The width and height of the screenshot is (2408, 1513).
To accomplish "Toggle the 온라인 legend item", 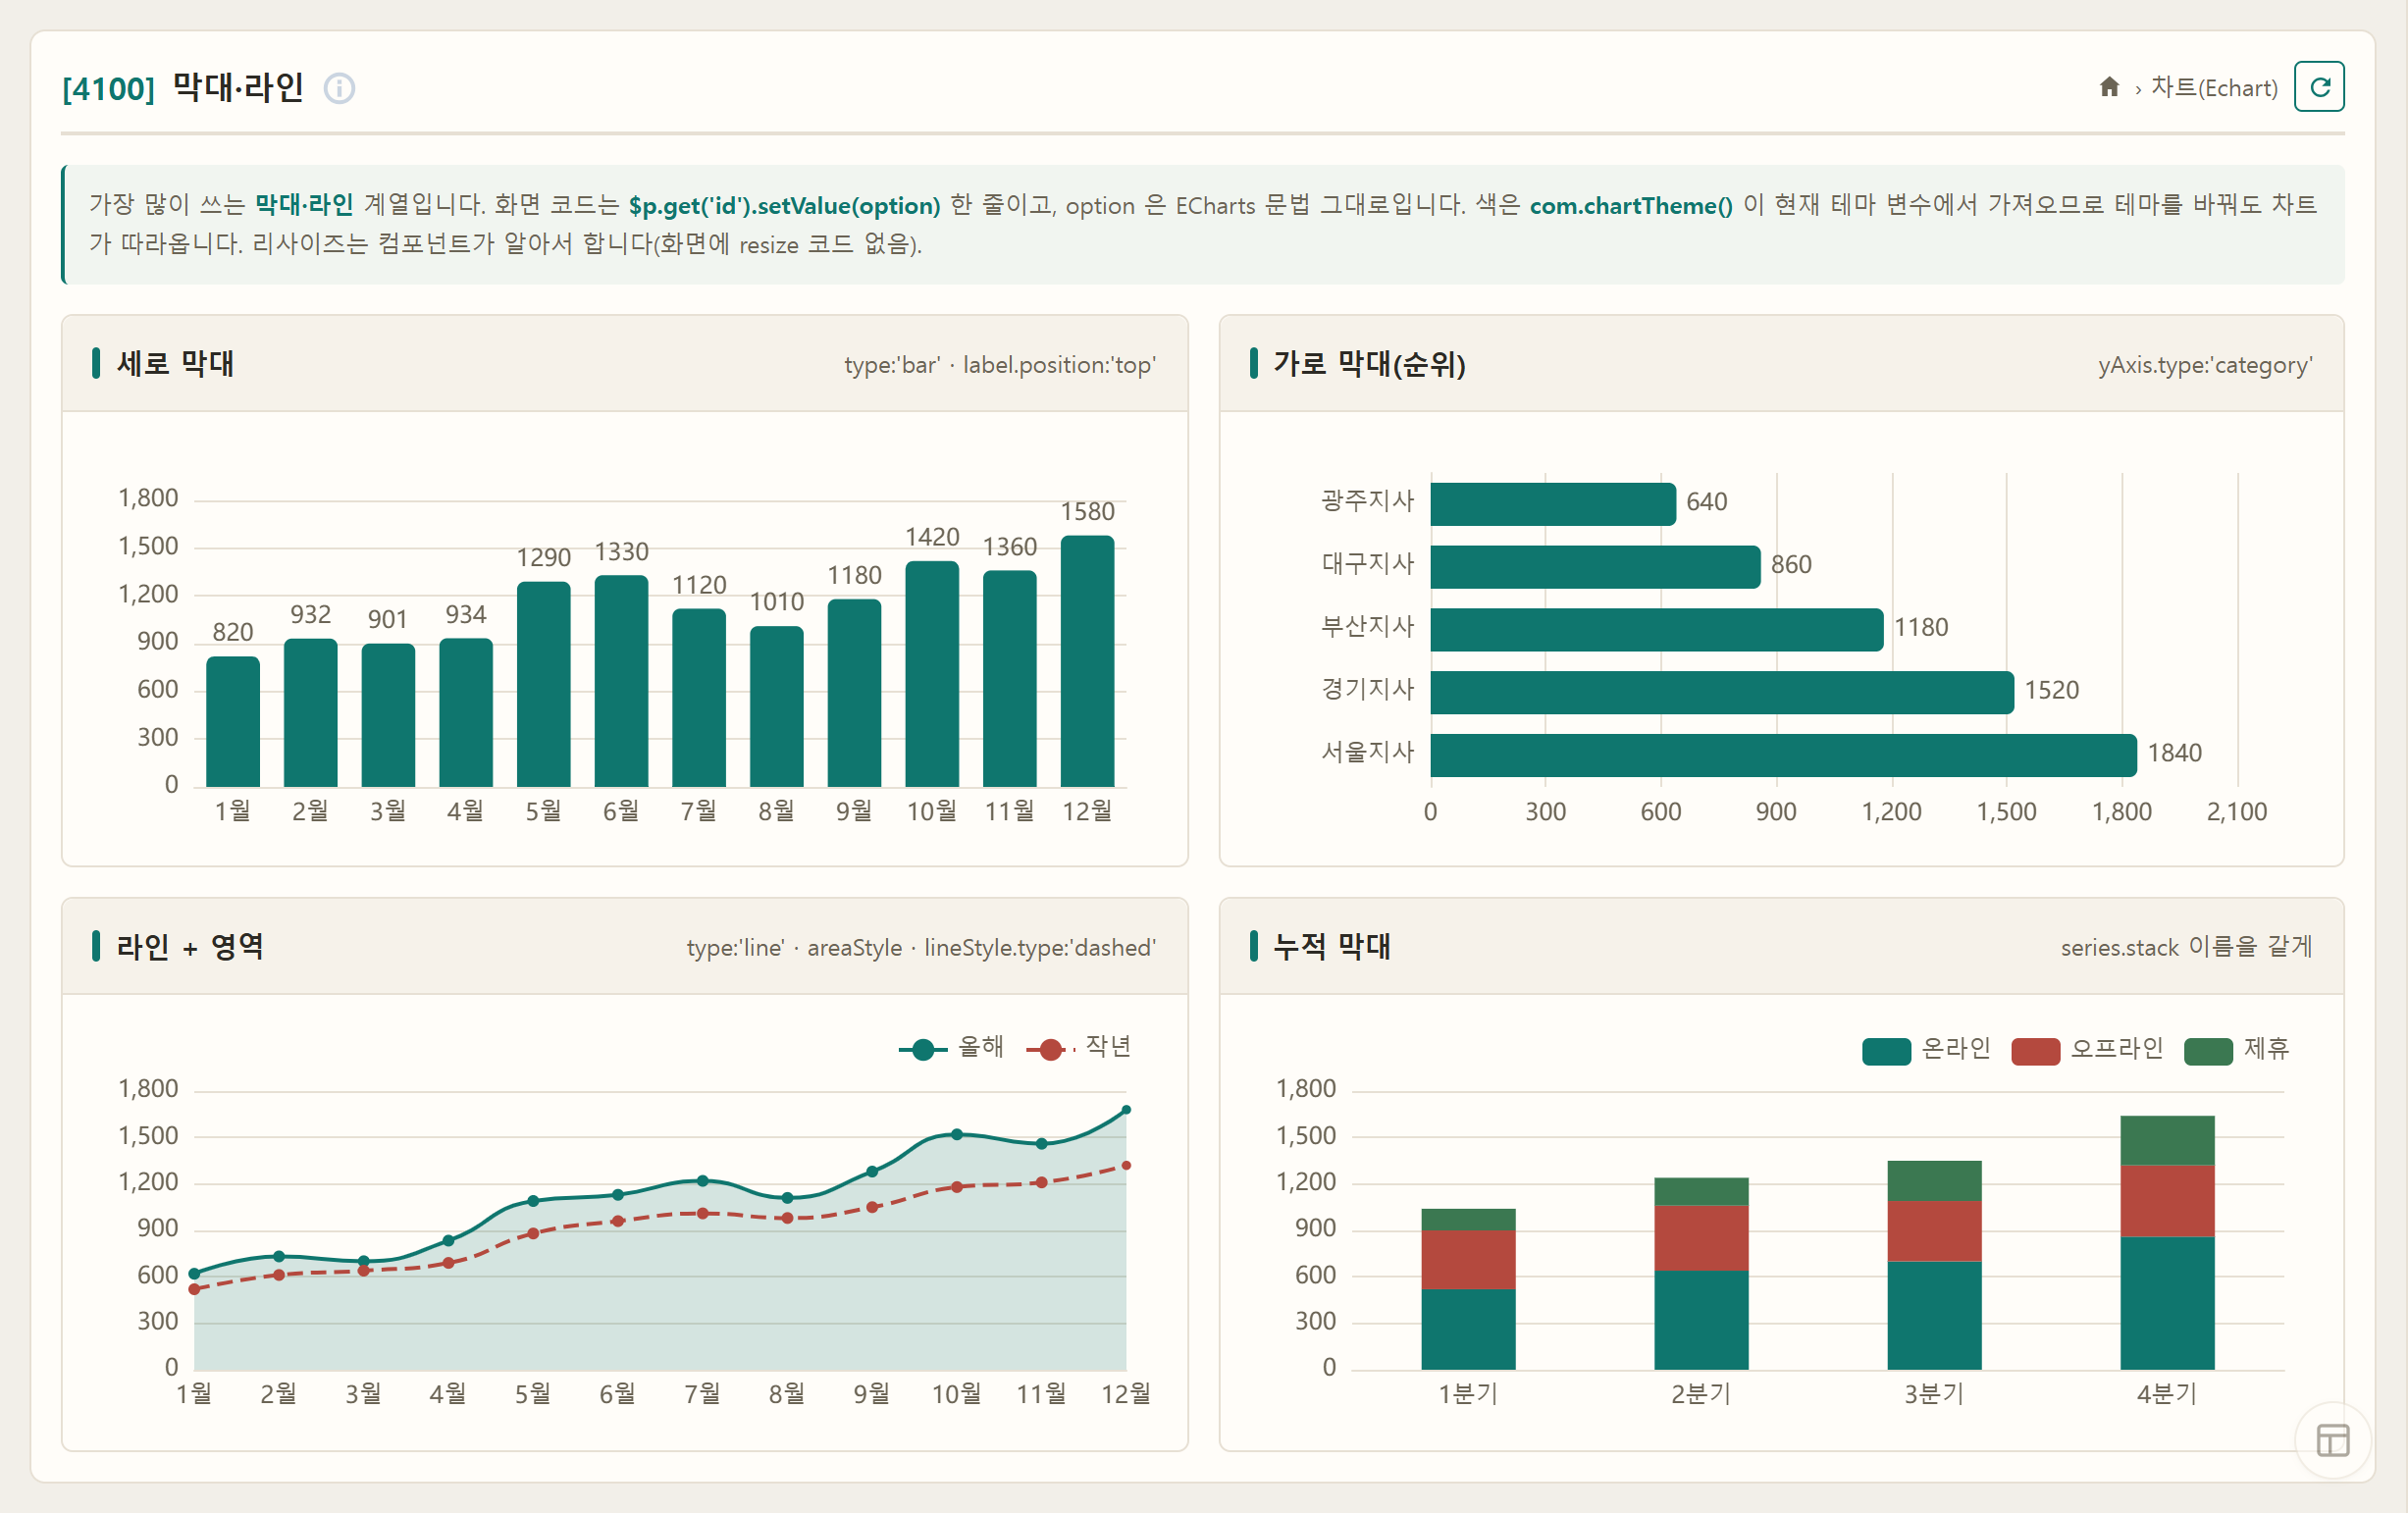I will tap(1926, 1049).
